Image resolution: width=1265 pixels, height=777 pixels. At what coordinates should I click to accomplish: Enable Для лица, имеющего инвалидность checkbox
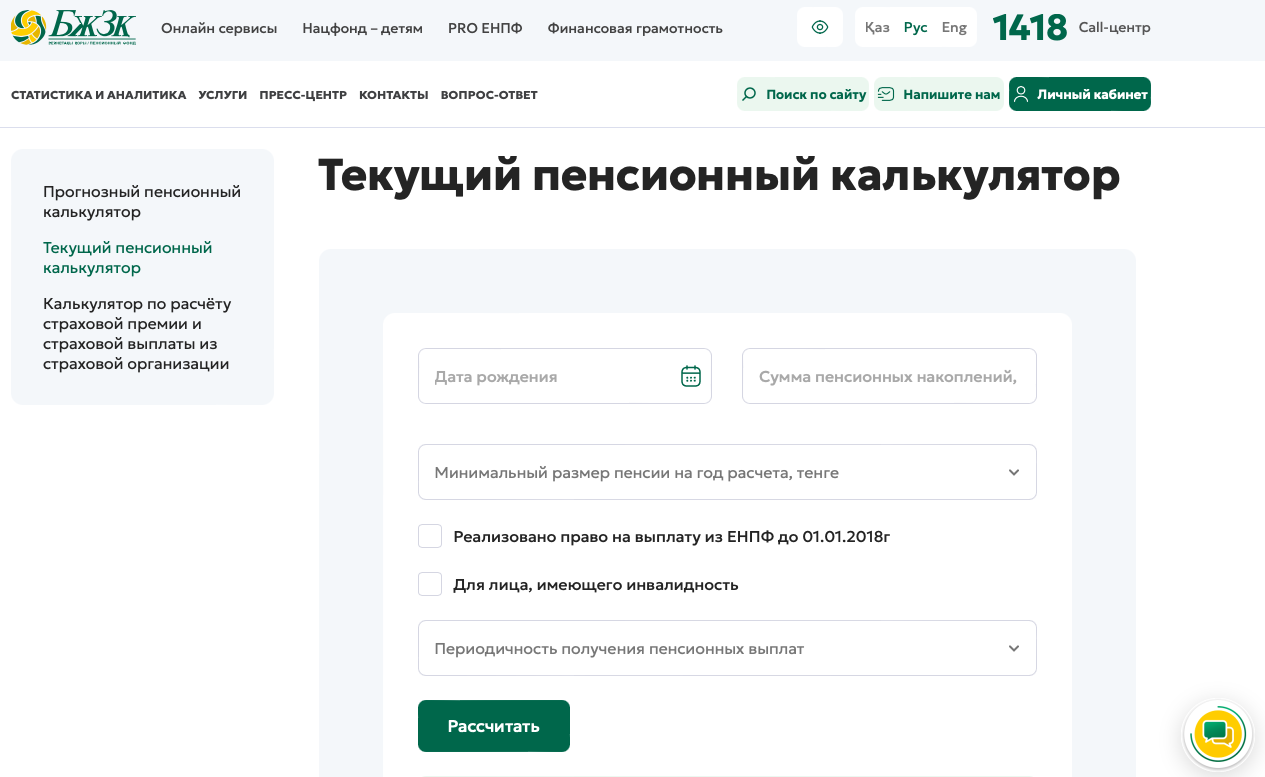pyautogui.click(x=430, y=584)
